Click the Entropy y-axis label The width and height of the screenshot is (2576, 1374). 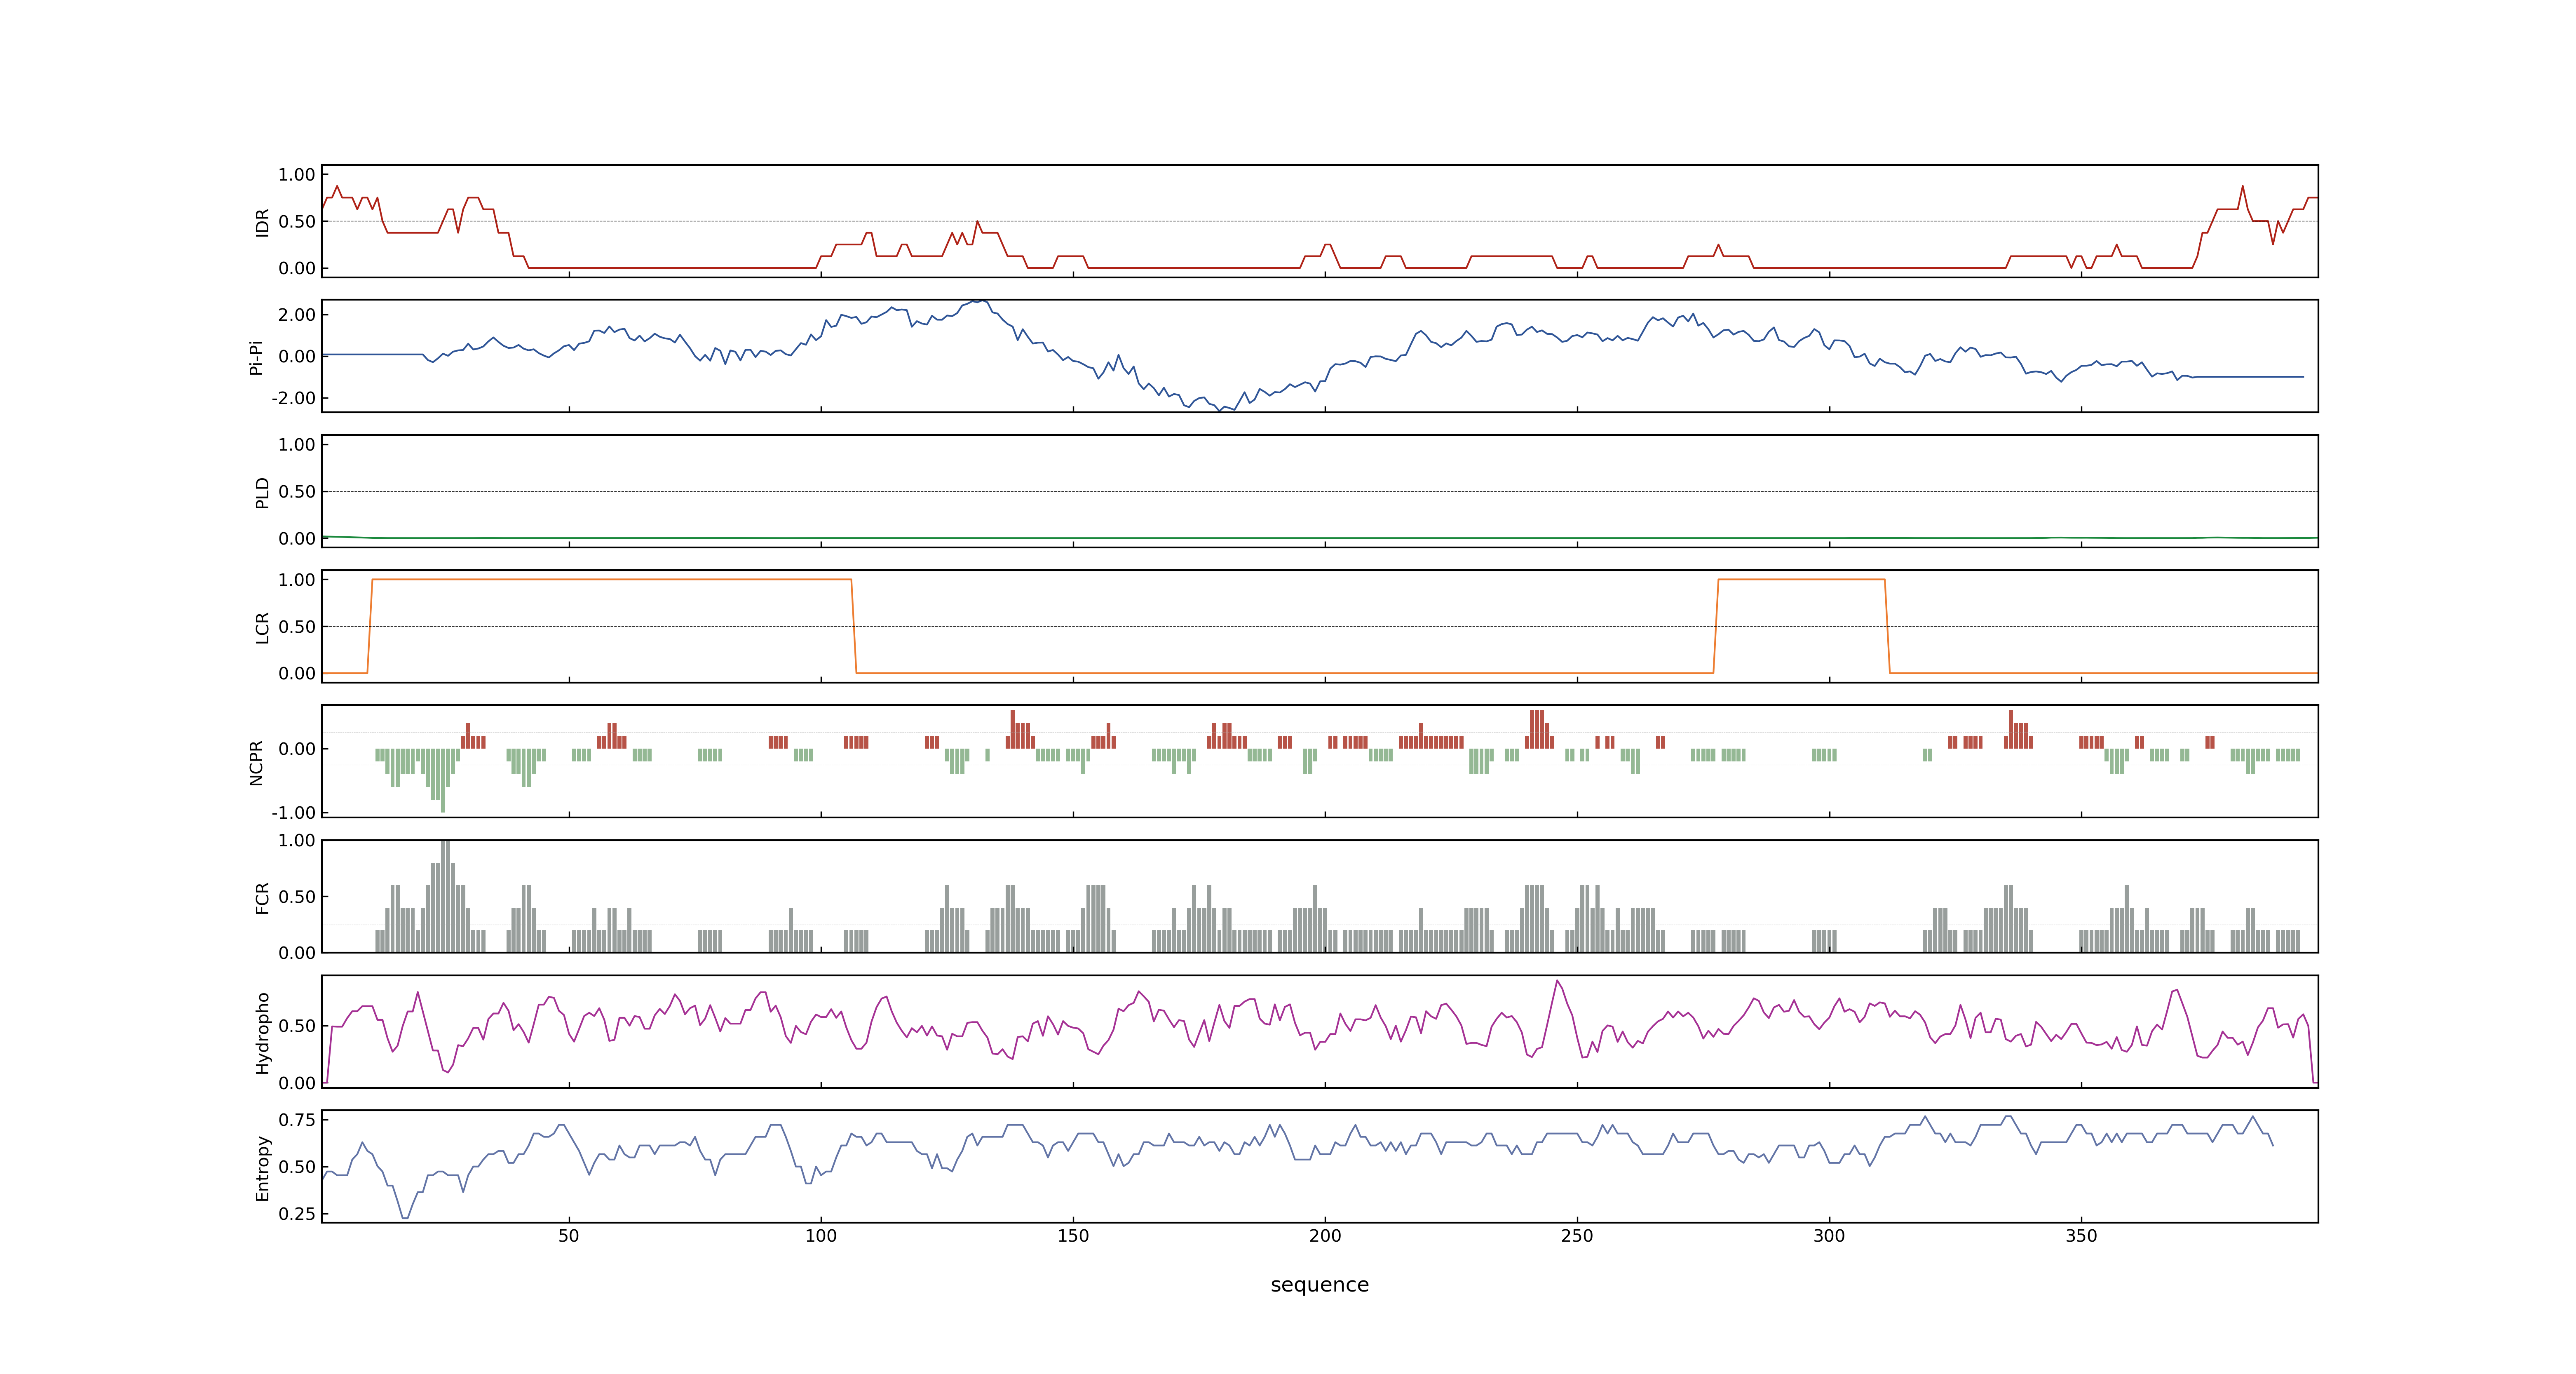[x=262, y=1168]
